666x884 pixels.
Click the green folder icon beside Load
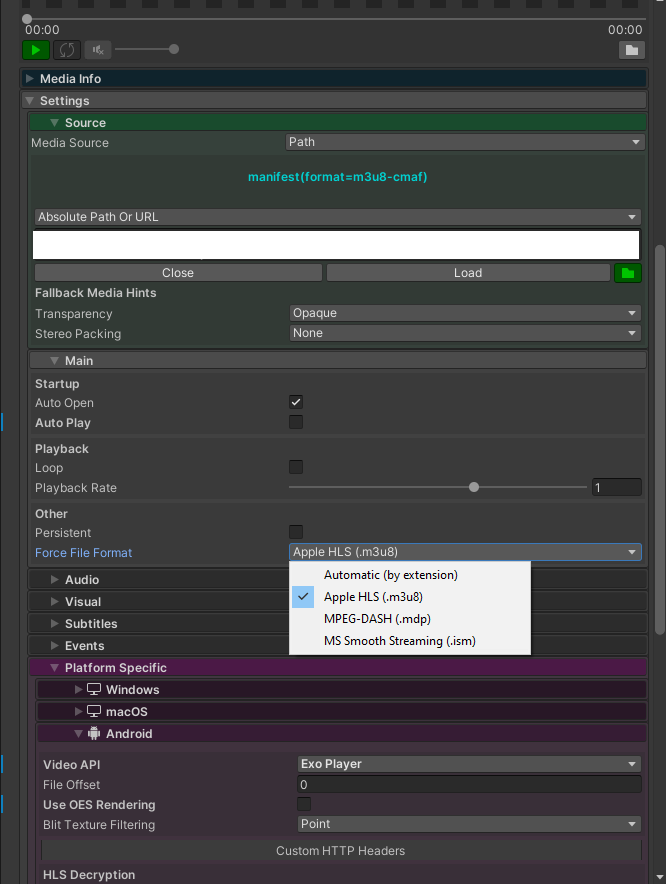click(628, 272)
